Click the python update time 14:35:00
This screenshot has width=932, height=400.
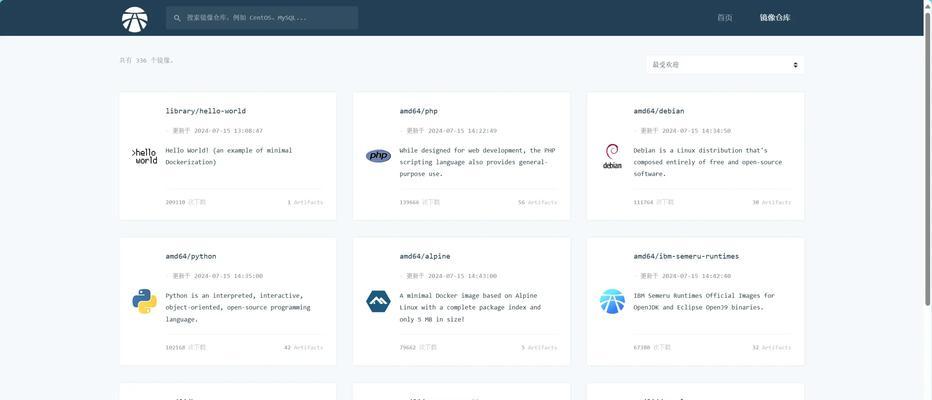tap(217, 276)
